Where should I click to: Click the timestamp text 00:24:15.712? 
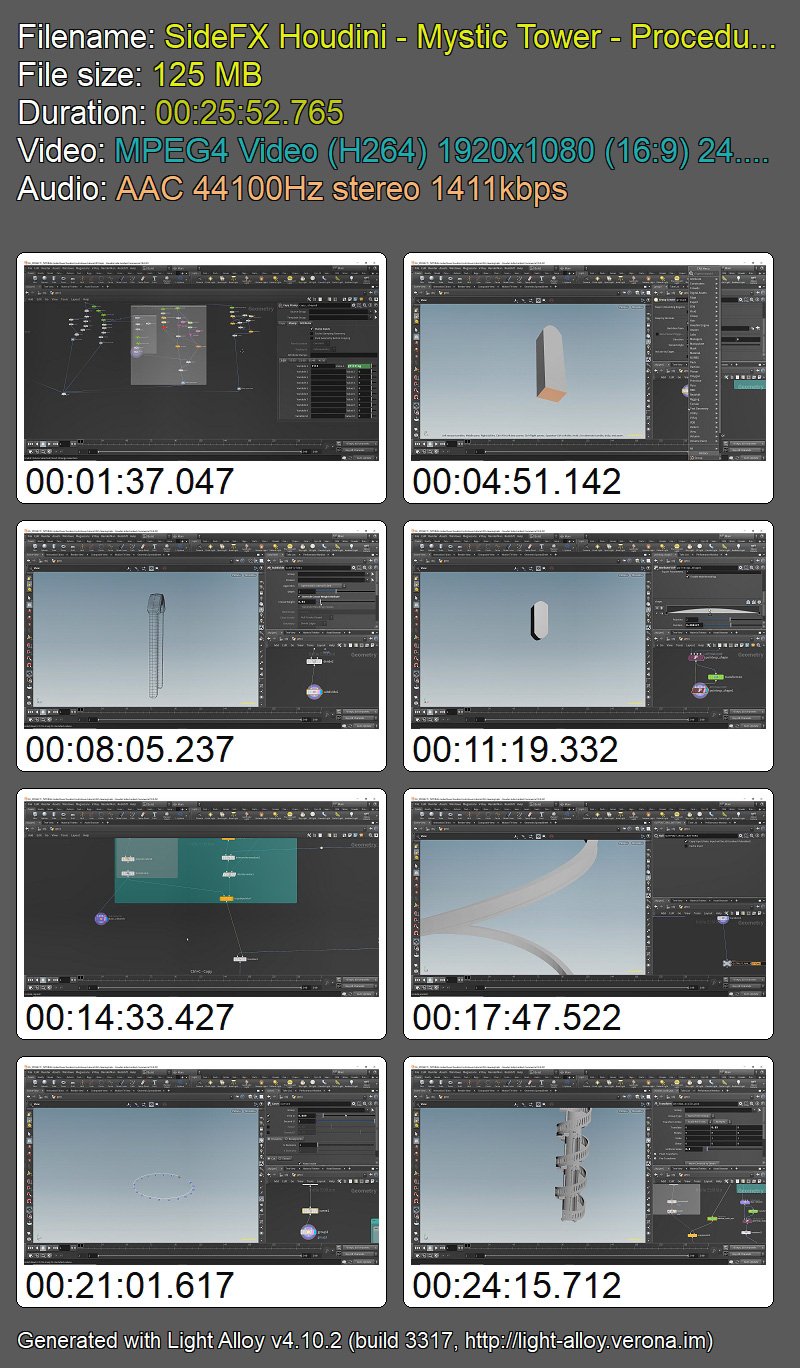pos(517,1285)
